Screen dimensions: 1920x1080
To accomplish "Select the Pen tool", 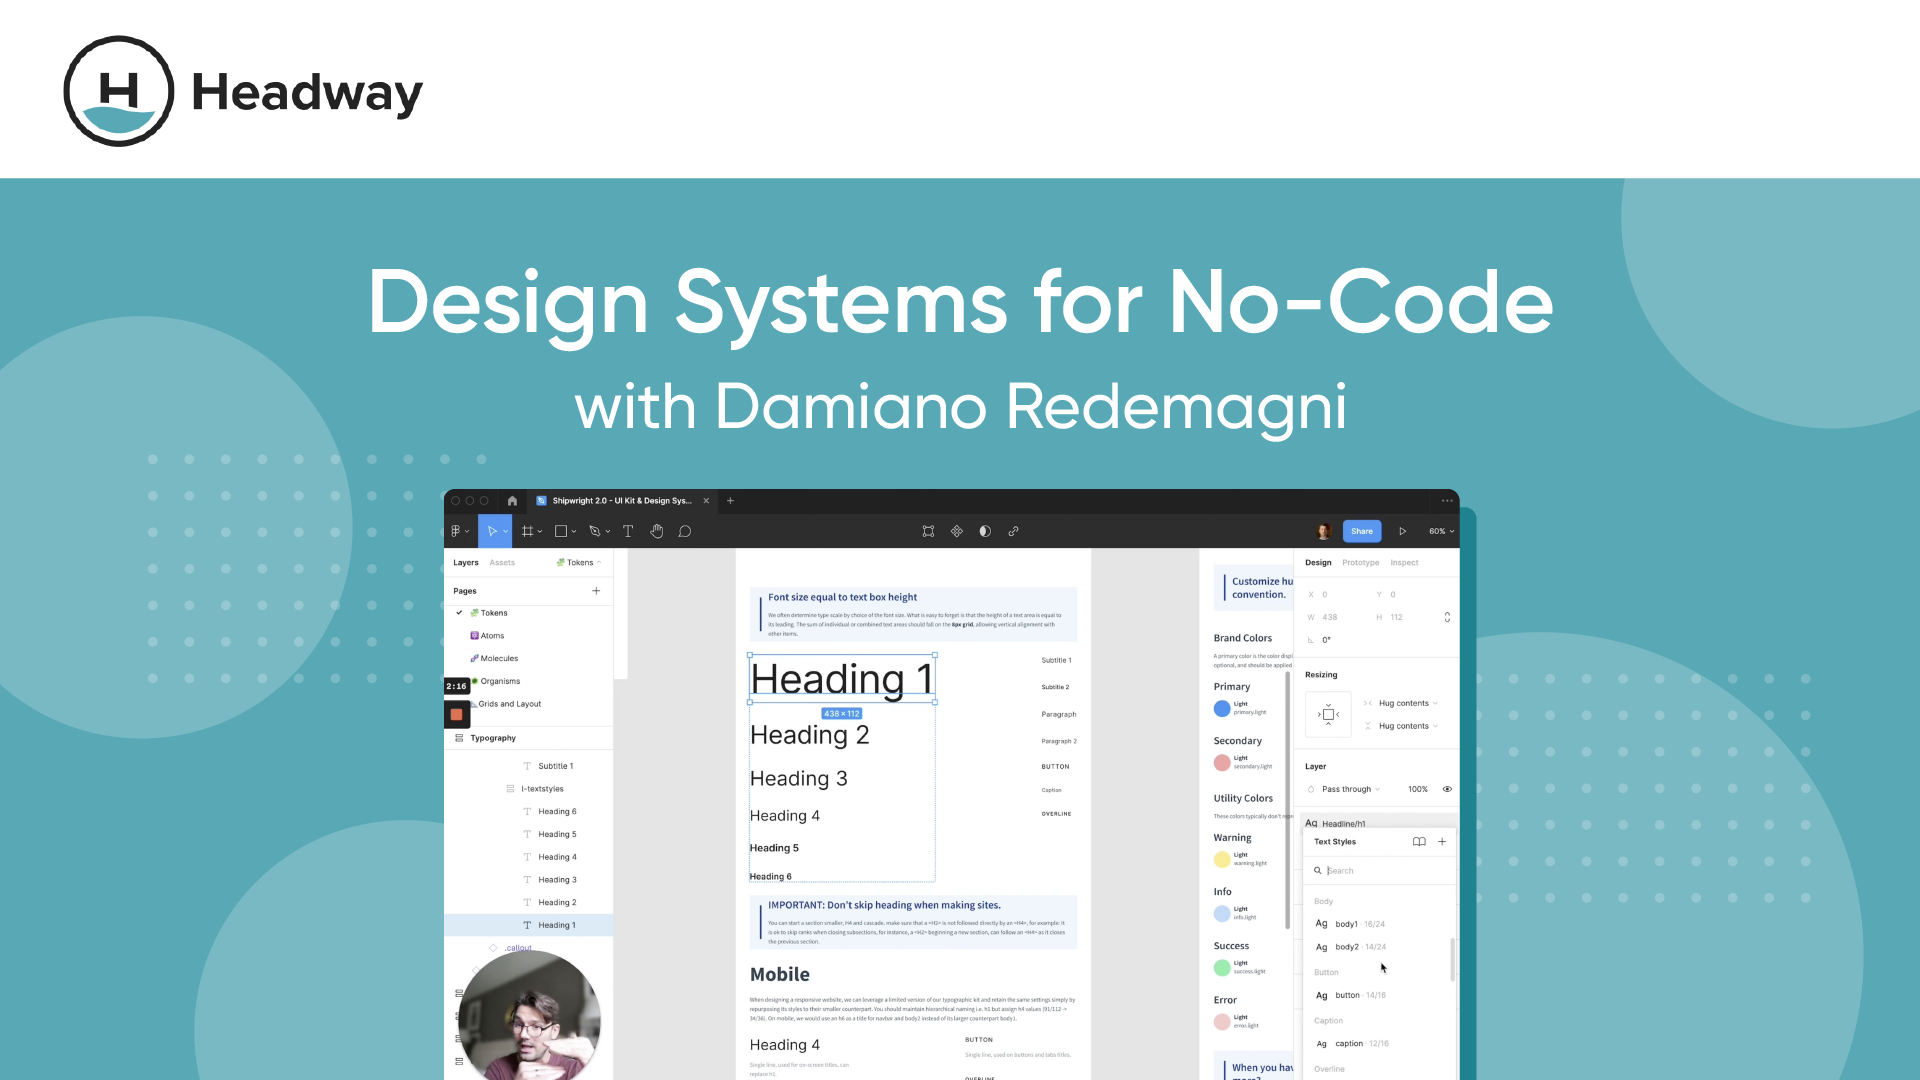I will 595,531.
